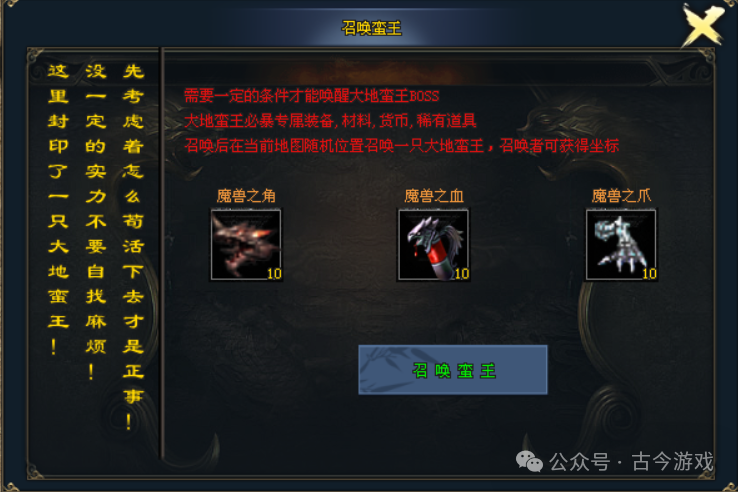Click the red line 大地蛮王必暴专属装备
Screen dimensions: 738x492
330,121
